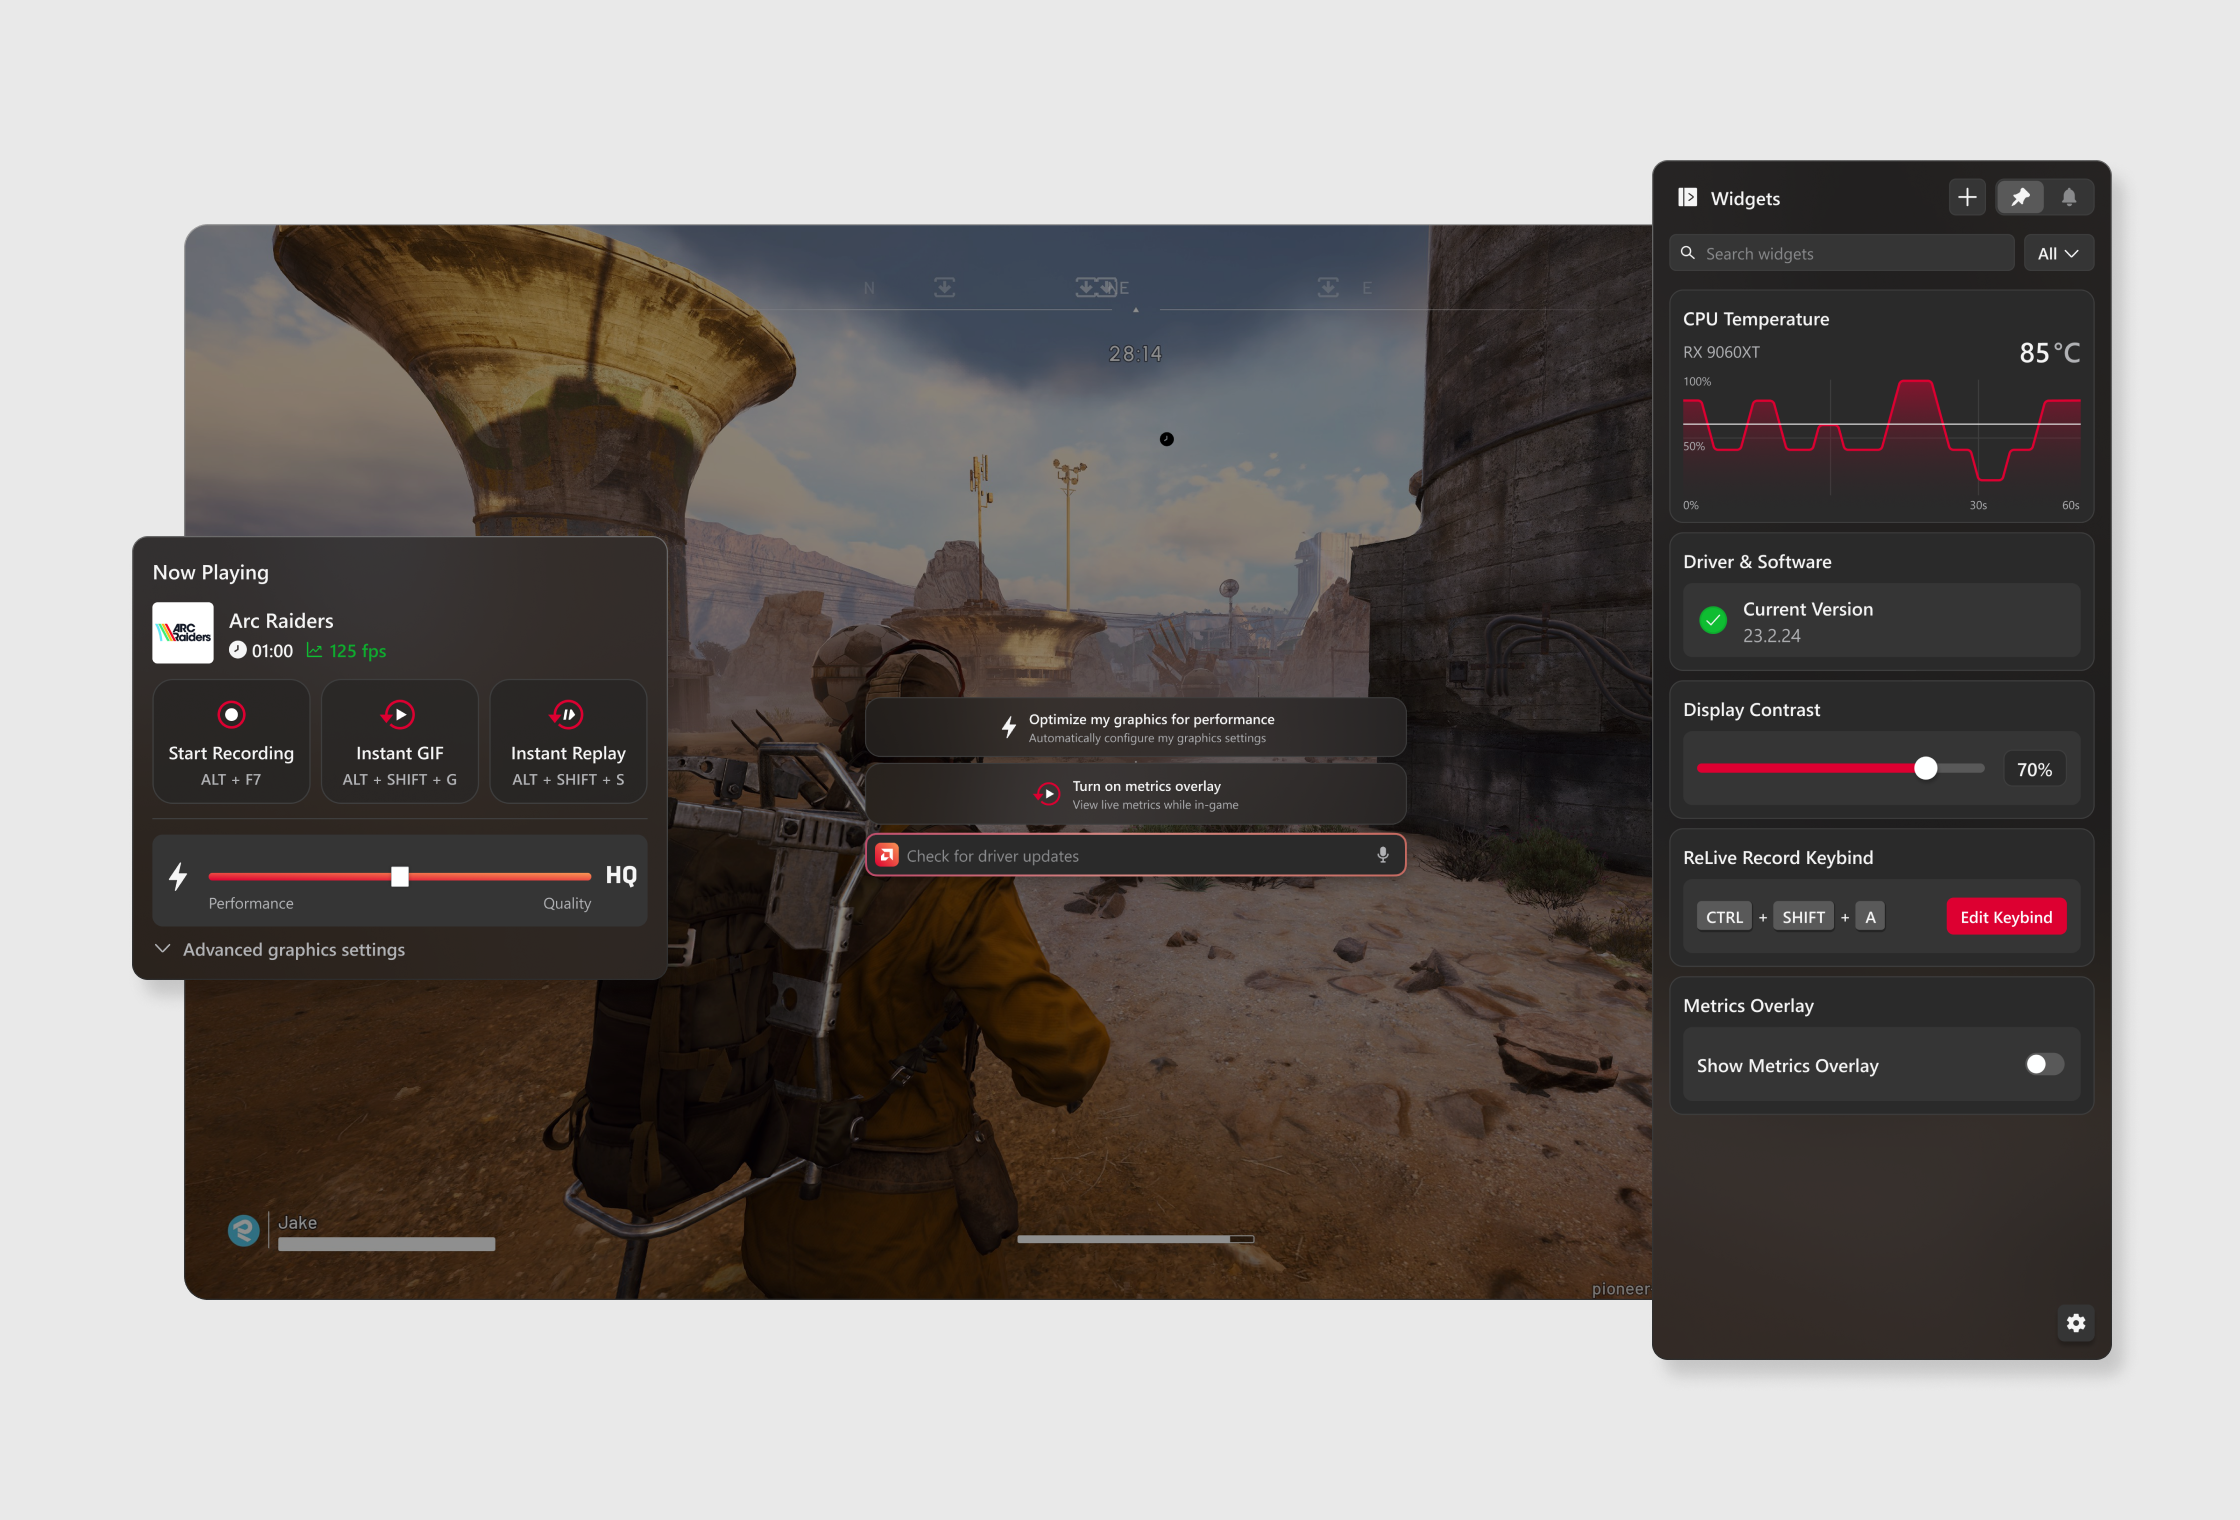Choose Turn on metrics overlay suggestion

point(1135,794)
